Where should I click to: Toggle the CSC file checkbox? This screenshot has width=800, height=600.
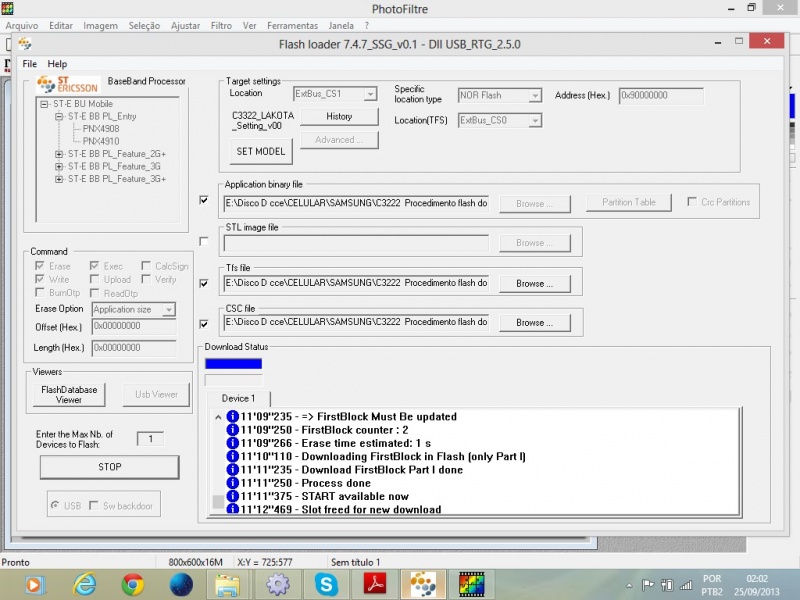[x=204, y=324]
